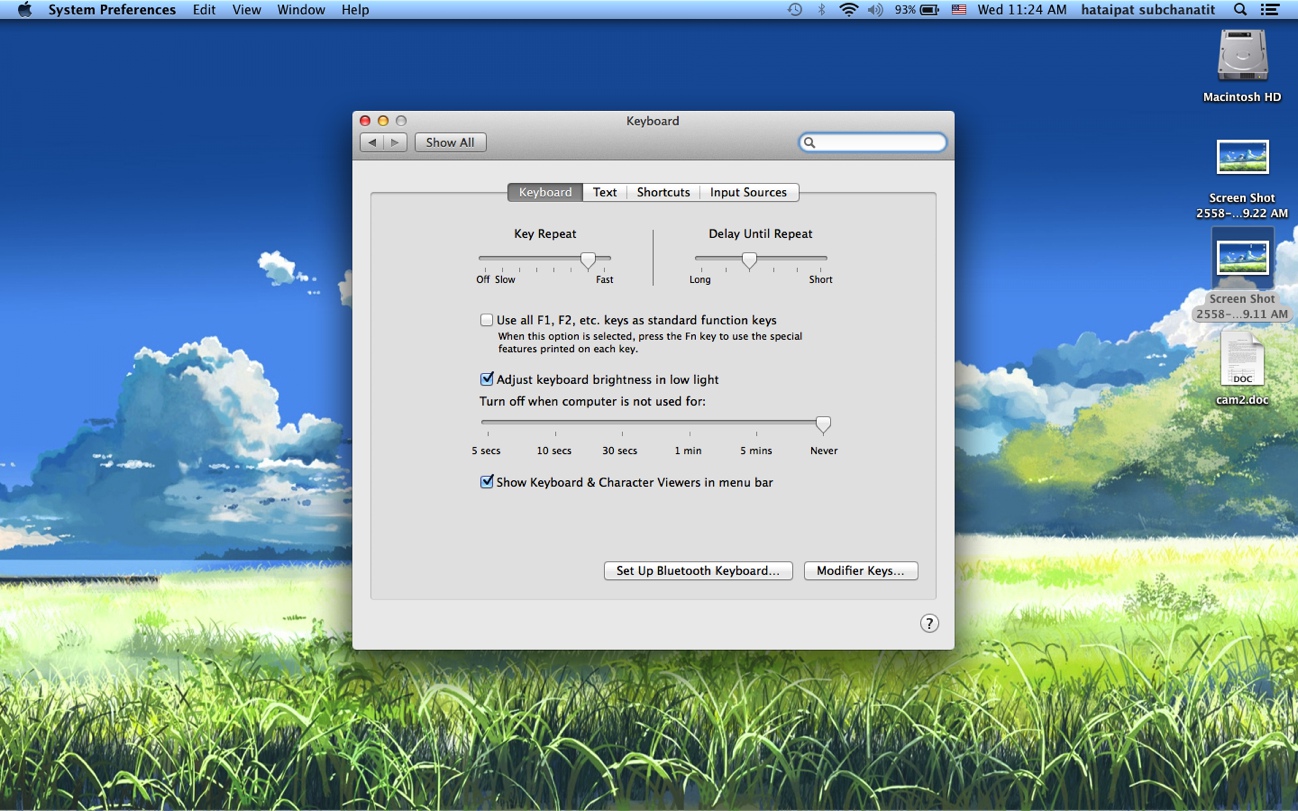Open the Apple menu icon
The image size is (1298, 811).
tap(25, 10)
